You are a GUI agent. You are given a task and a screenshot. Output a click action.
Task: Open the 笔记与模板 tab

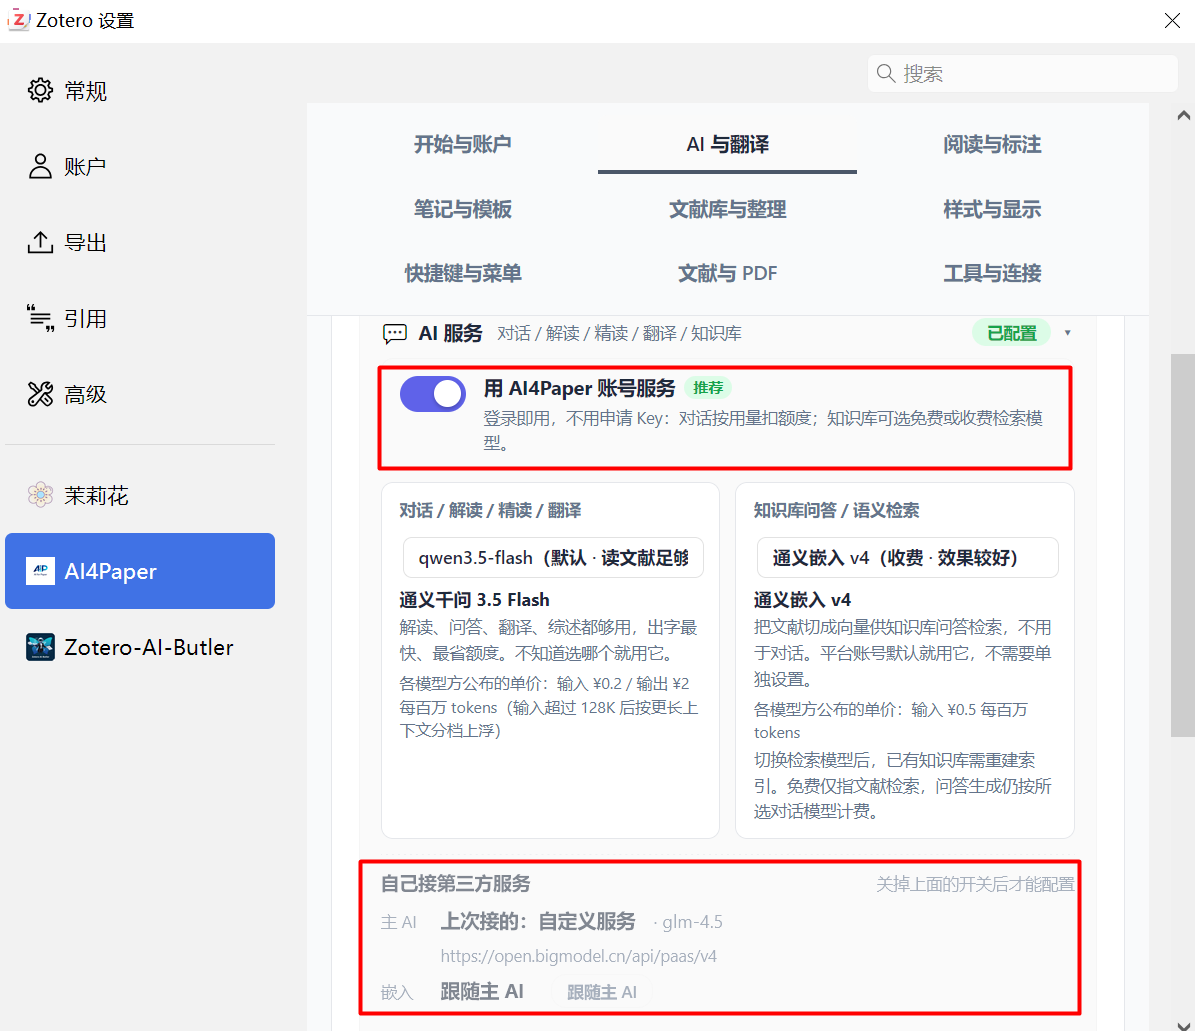[463, 209]
